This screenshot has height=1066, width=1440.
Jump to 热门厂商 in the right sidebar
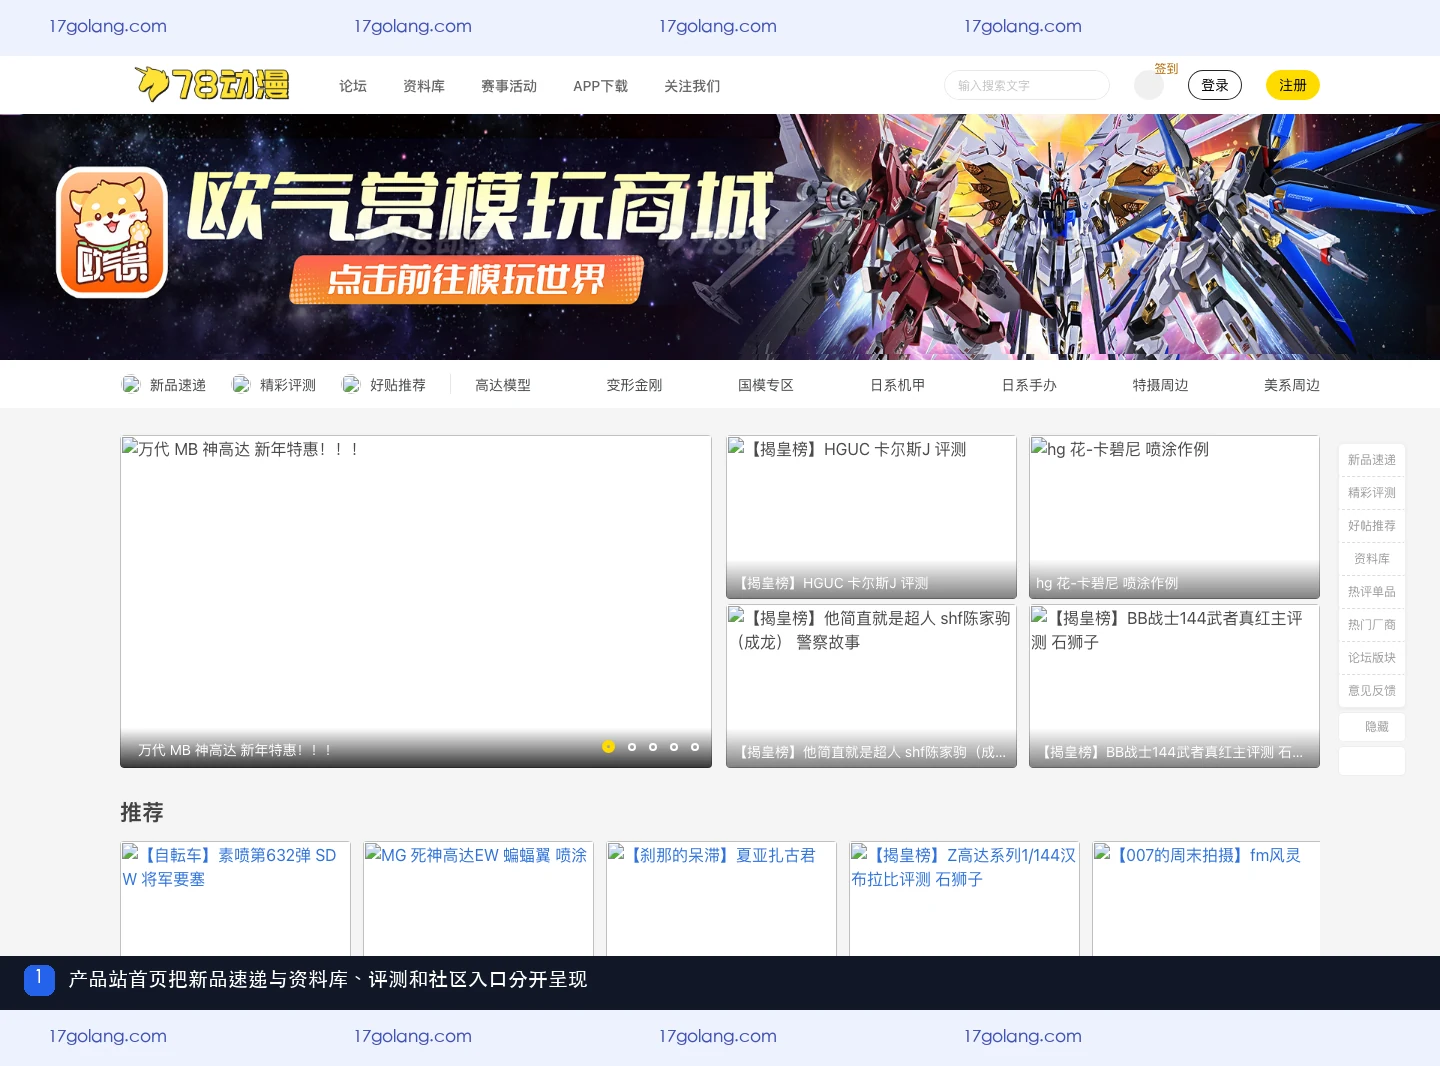(1372, 625)
